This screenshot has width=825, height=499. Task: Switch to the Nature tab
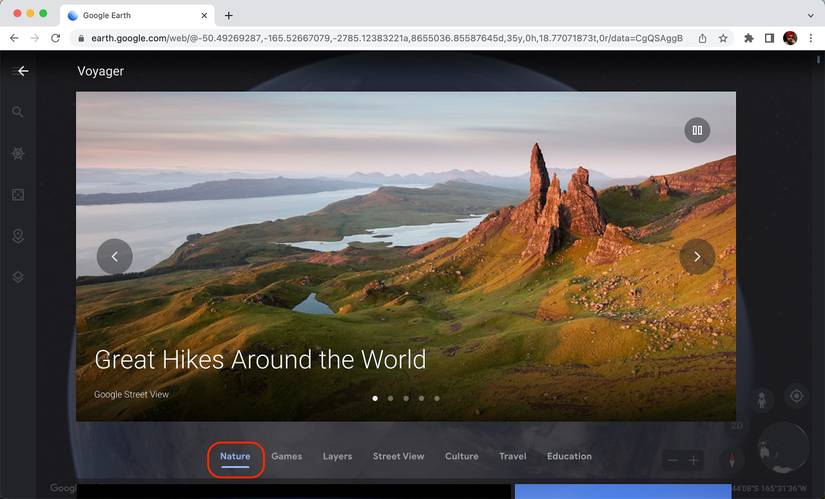pyautogui.click(x=235, y=456)
